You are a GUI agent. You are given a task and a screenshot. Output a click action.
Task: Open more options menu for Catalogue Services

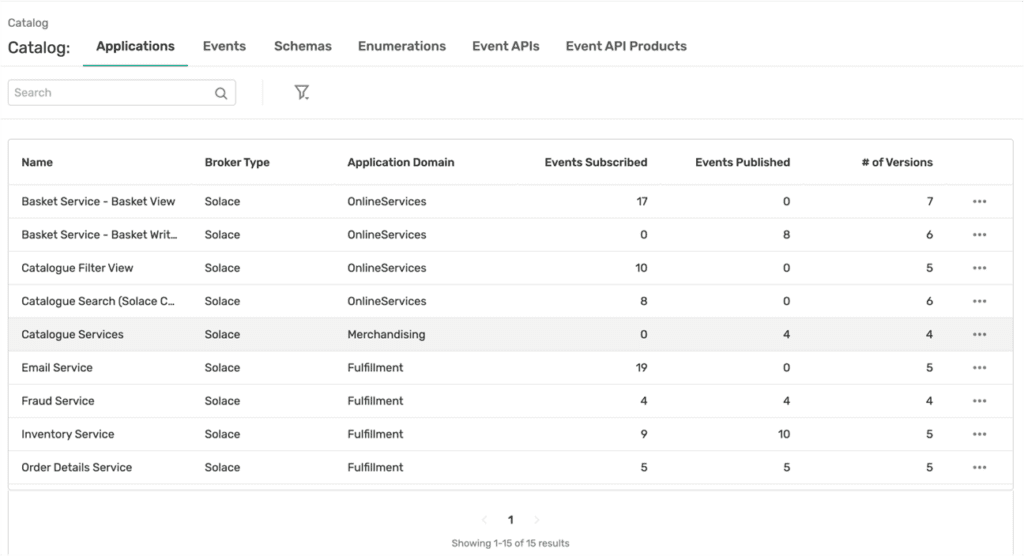pos(979,334)
